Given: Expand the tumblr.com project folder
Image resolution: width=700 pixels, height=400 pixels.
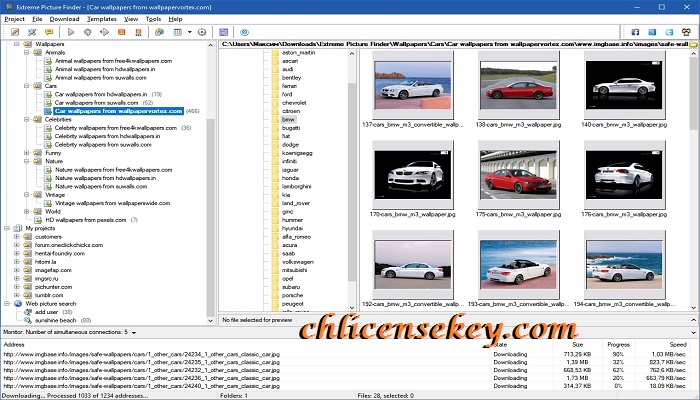Looking at the screenshot, I should [17, 296].
